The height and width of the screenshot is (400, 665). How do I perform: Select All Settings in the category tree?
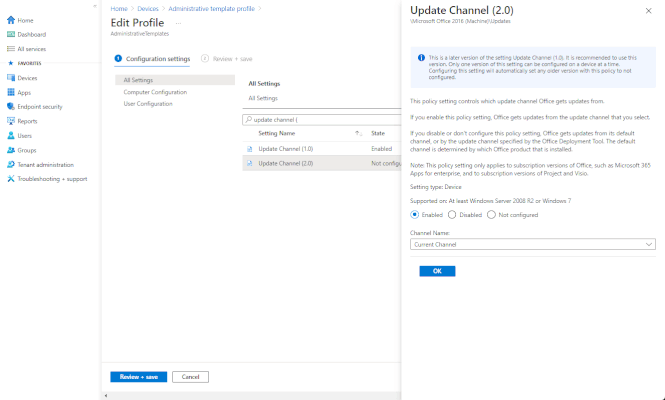tap(175, 80)
